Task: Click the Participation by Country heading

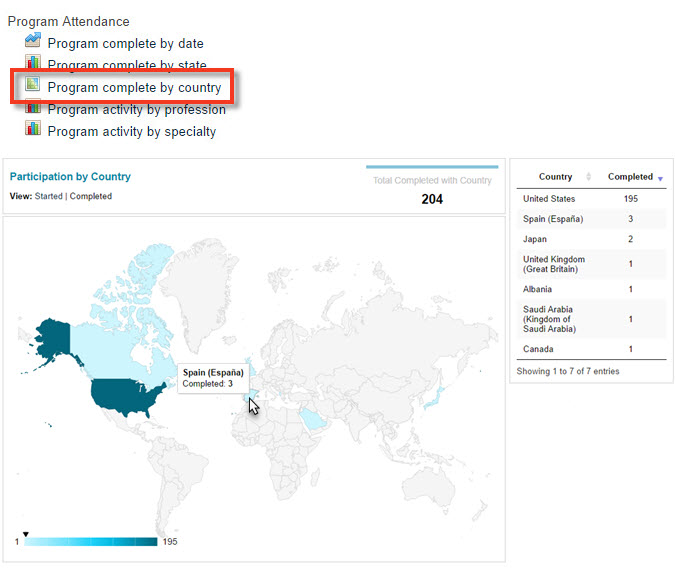Action: [x=70, y=176]
